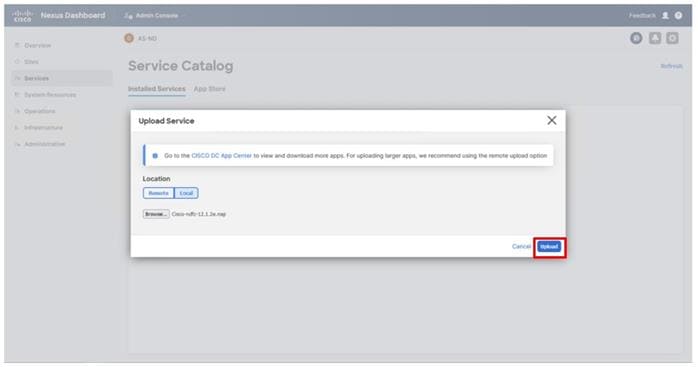Switch to the Installed Services tab

(157, 89)
